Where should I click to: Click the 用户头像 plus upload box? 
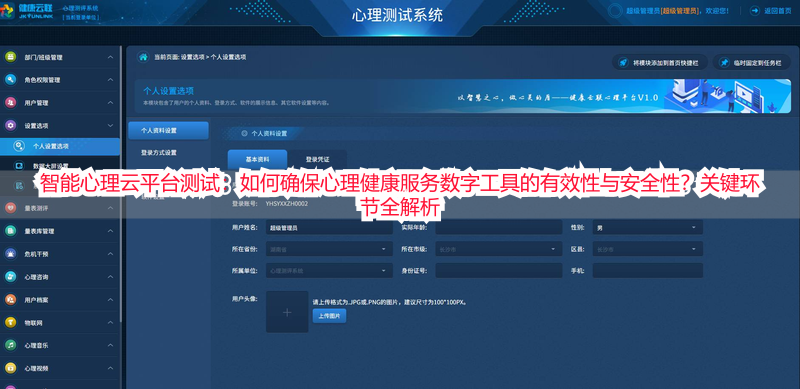[x=287, y=312]
